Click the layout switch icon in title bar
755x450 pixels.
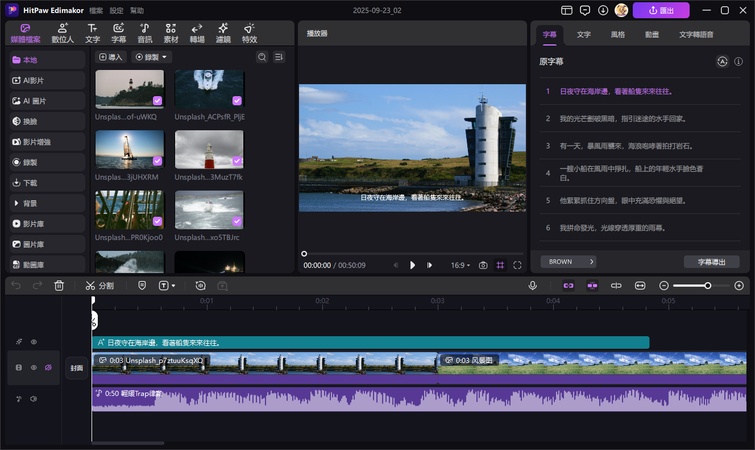tap(567, 10)
